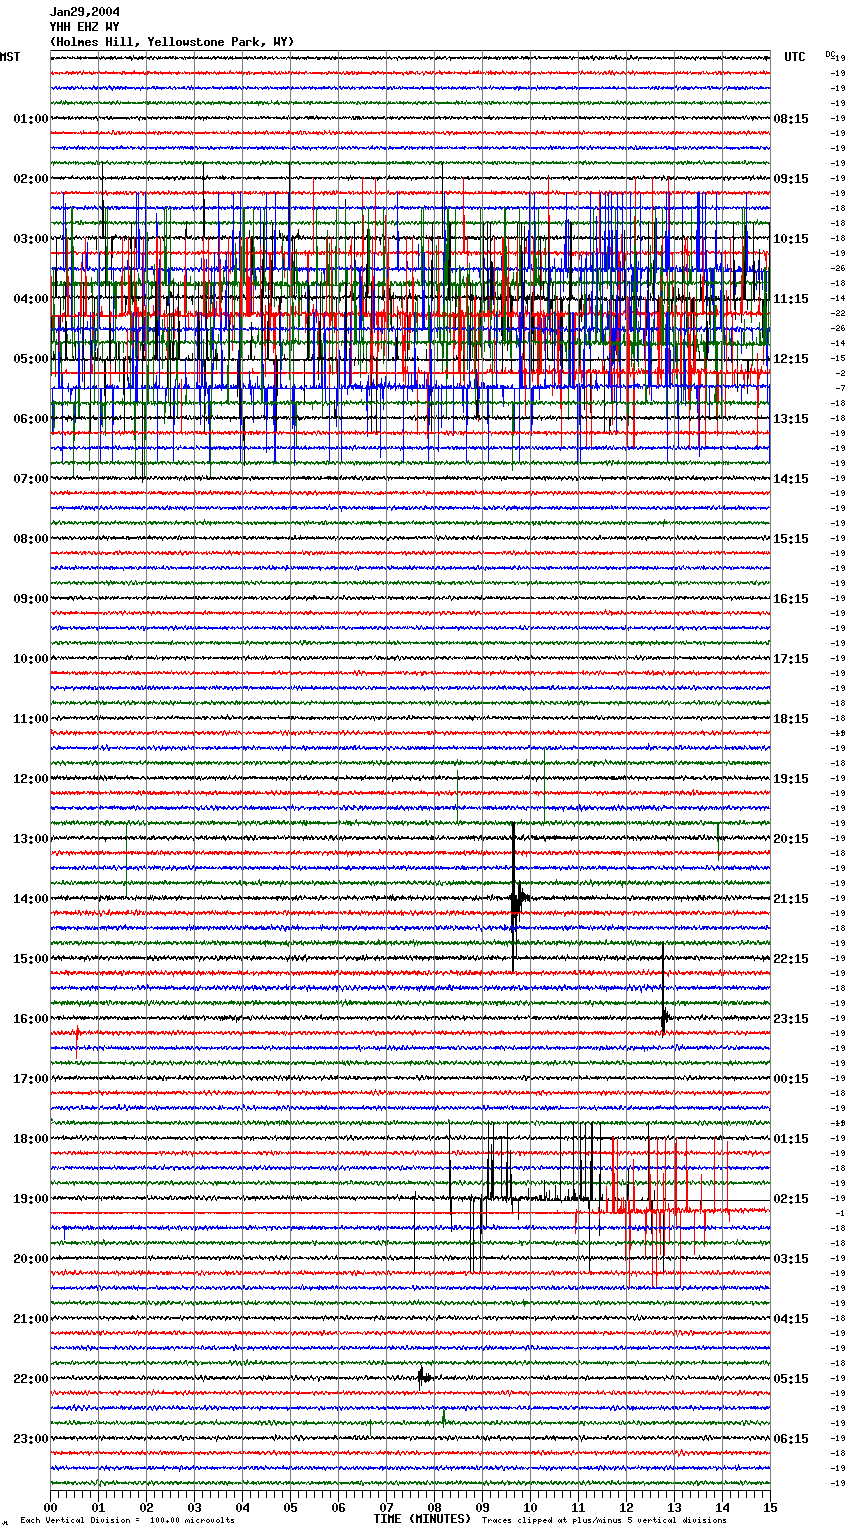This screenshot has width=850, height=1534.
Task: Click the 15:15 UTC time label
Action: pyautogui.click(x=791, y=539)
